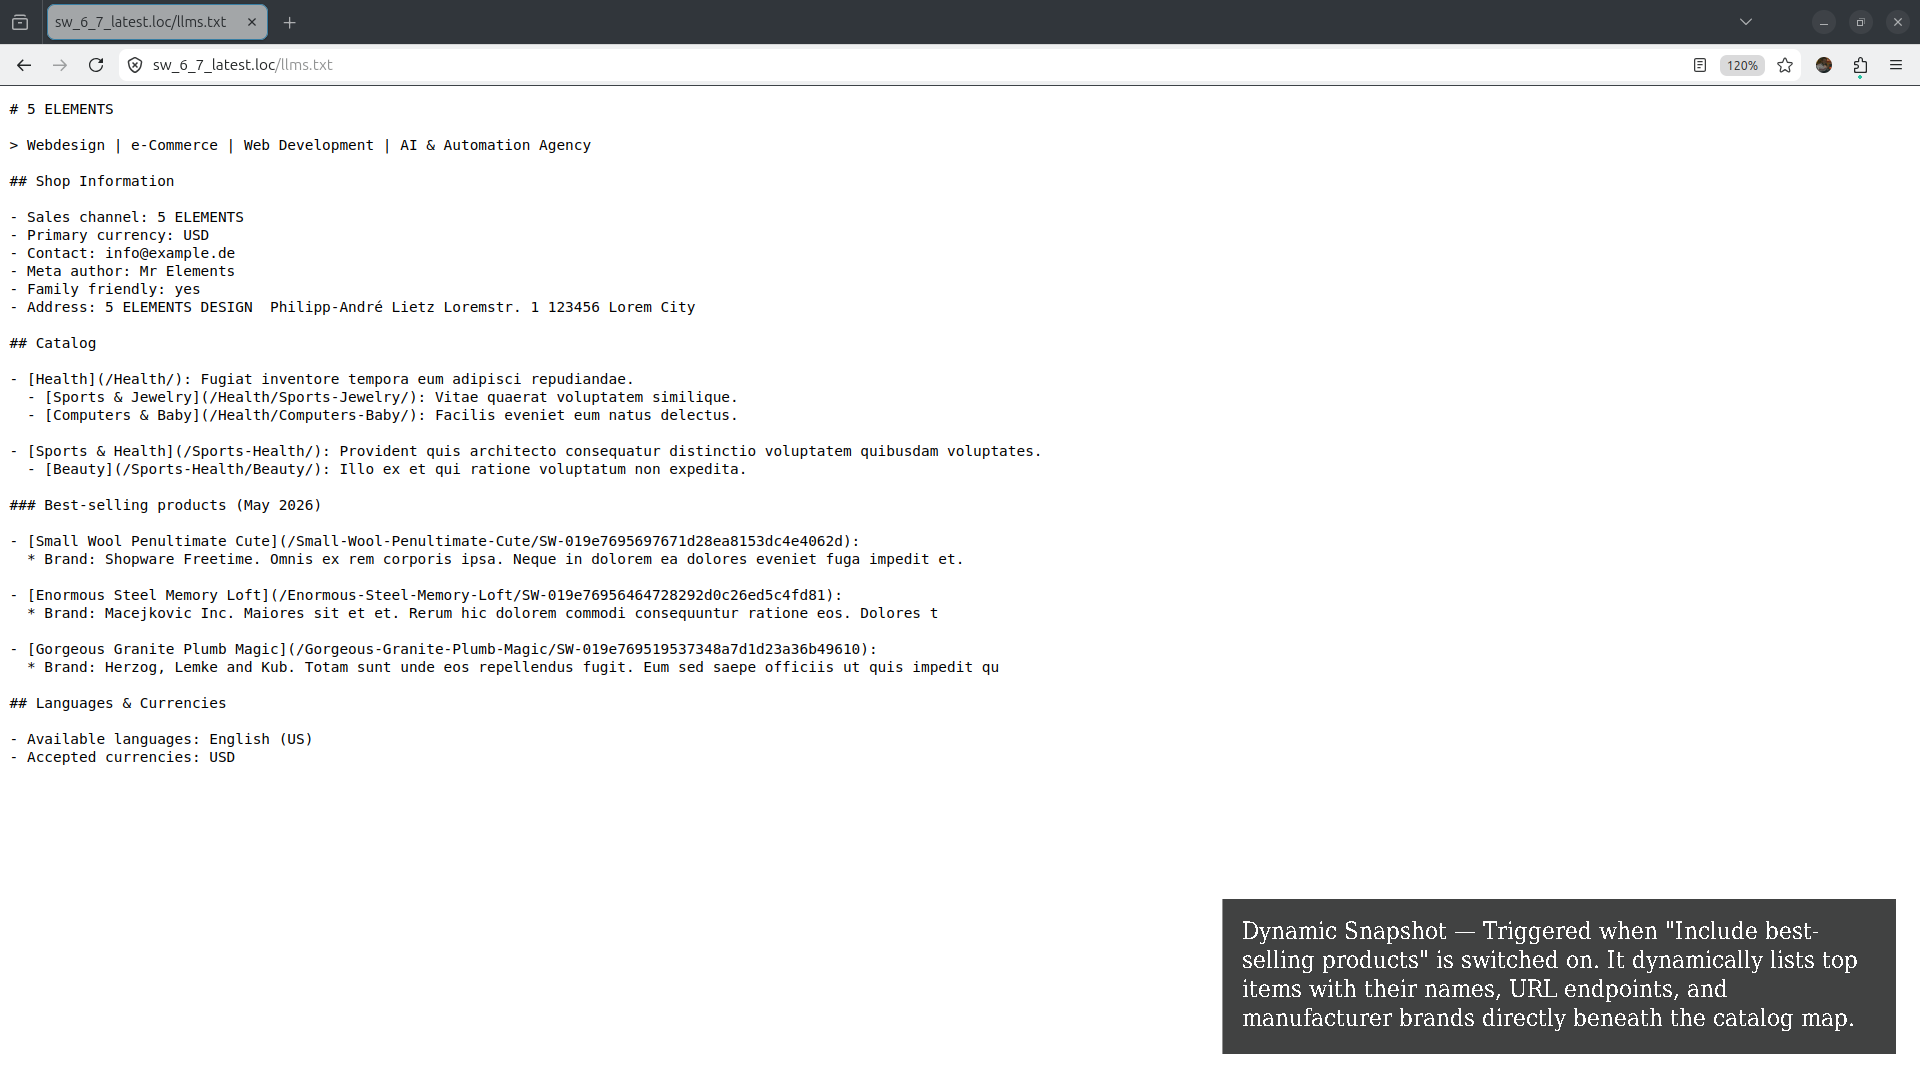
Task: Open the hamburger application menu
Action: 1896,65
